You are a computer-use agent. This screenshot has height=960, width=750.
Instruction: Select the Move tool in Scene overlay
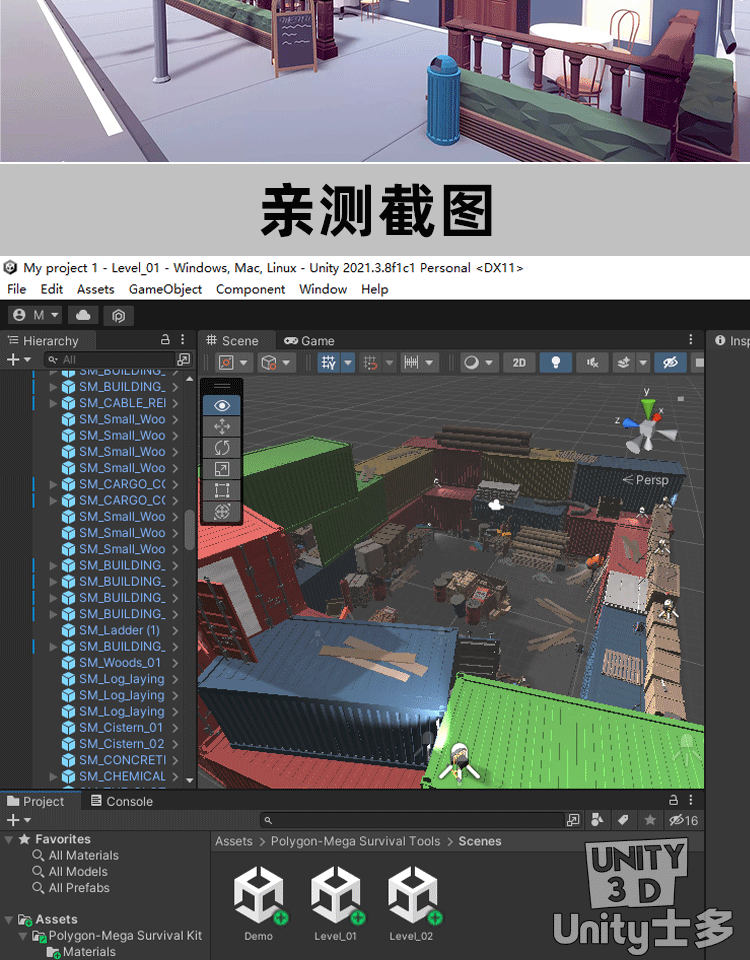[222, 426]
